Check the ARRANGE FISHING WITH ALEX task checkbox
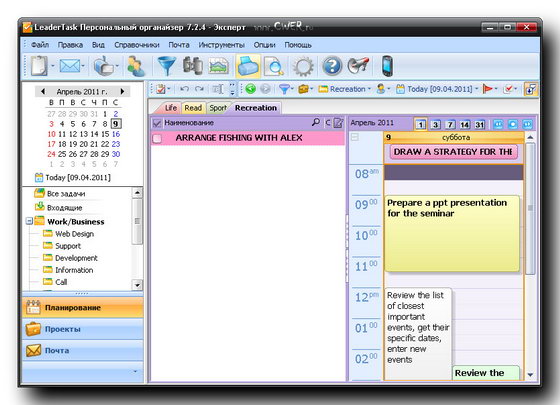 point(157,139)
